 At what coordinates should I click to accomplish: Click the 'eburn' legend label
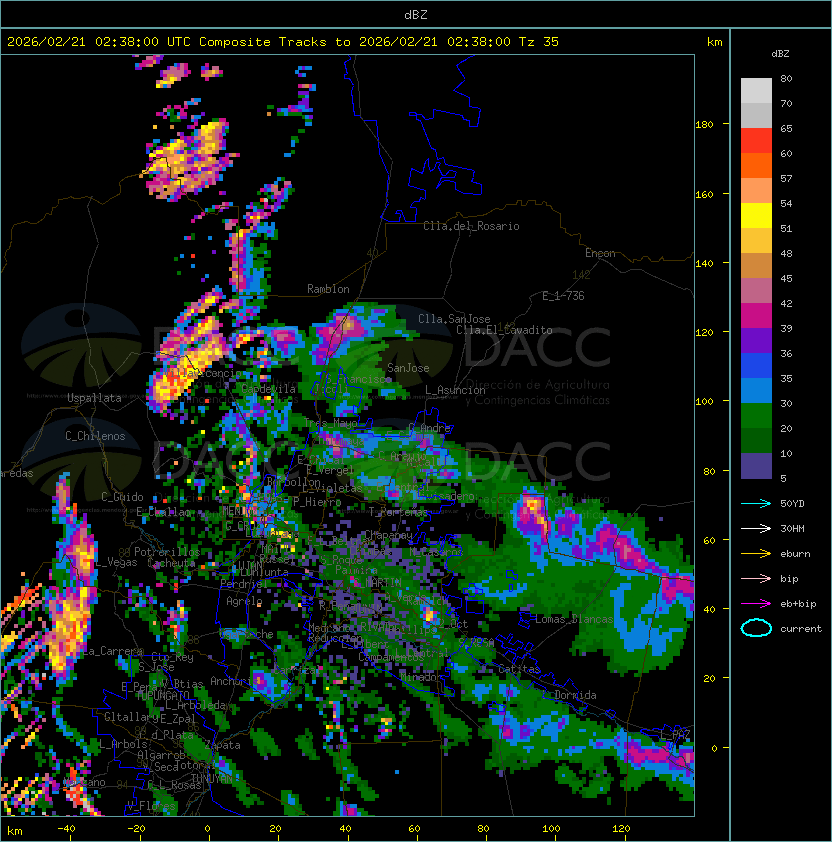(x=795, y=554)
